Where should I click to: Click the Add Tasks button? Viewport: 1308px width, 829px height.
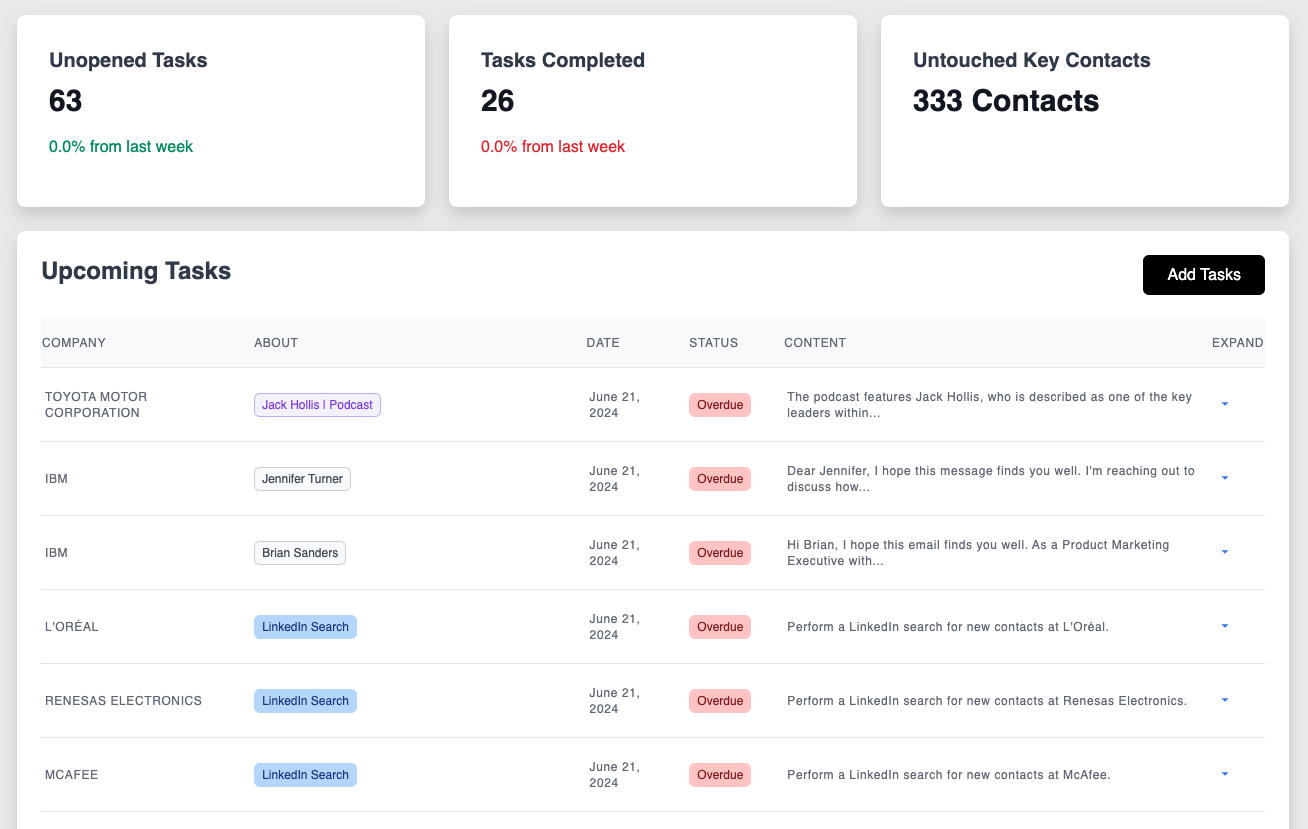point(1203,275)
